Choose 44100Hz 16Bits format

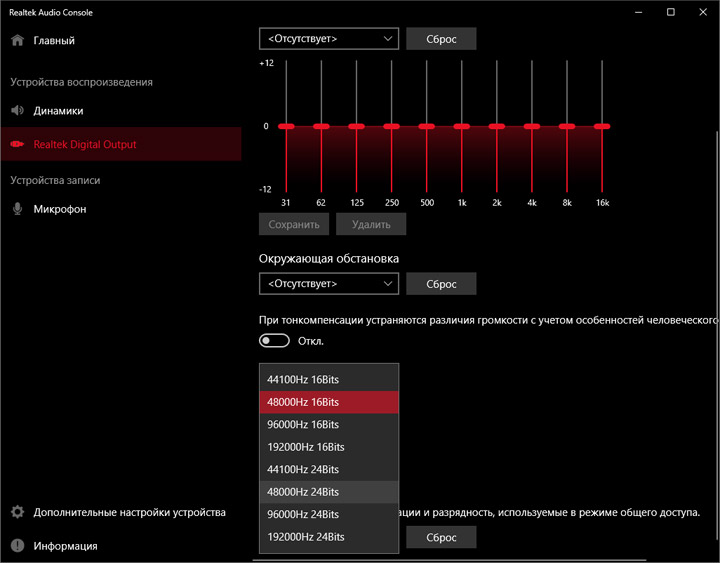(x=329, y=379)
